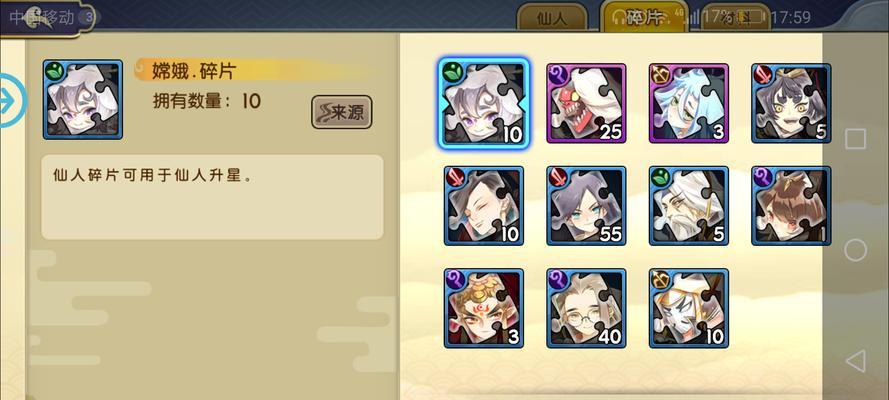Open the third tab beside 碎片
The height and width of the screenshot is (400, 889).
(x=736, y=18)
